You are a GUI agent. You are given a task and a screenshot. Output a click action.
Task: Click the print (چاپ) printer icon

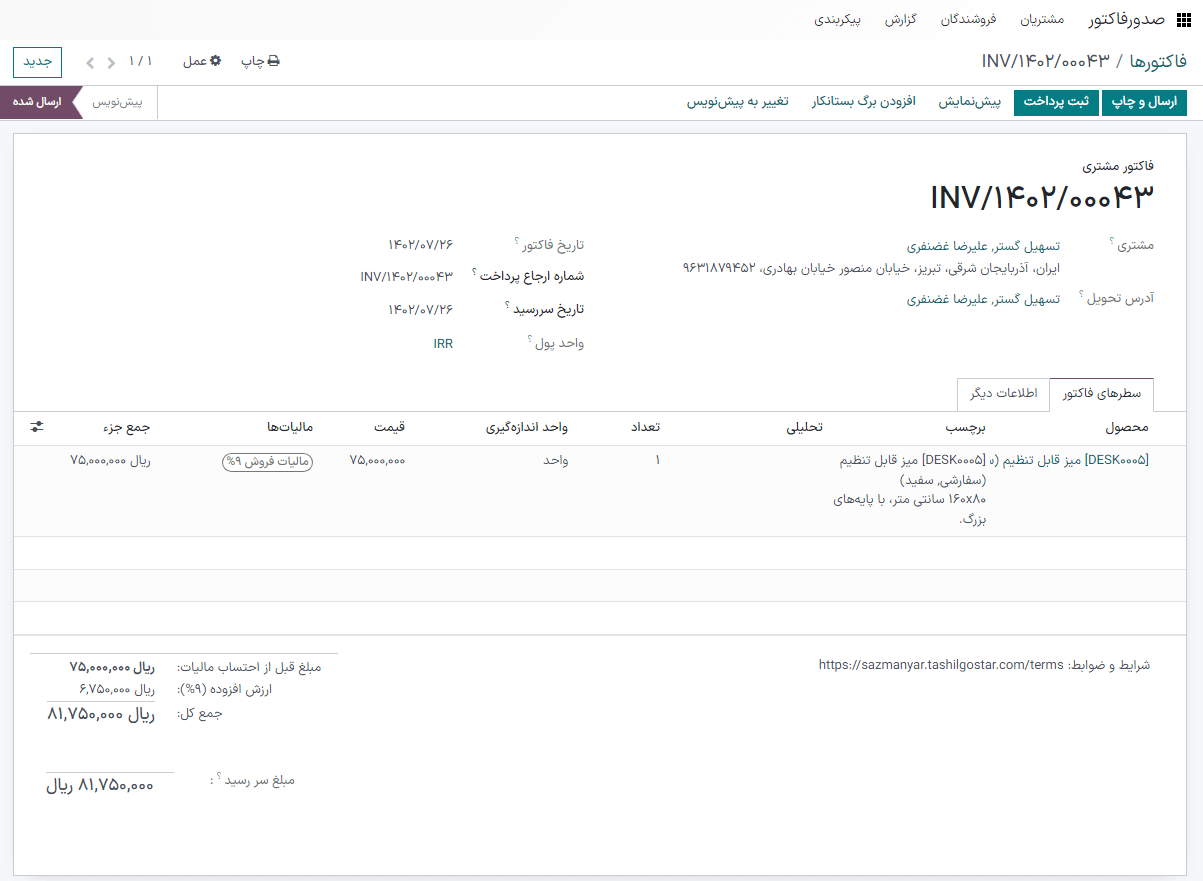coord(273,62)
